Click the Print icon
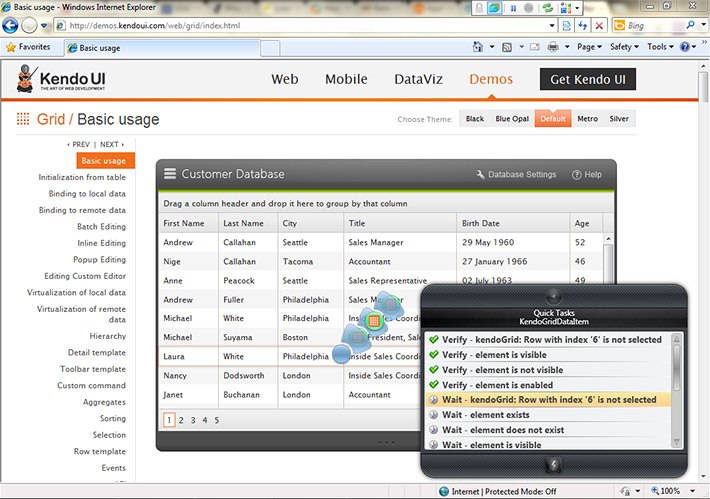The width and height of the screenshot is (710, 499). point(553,47)
